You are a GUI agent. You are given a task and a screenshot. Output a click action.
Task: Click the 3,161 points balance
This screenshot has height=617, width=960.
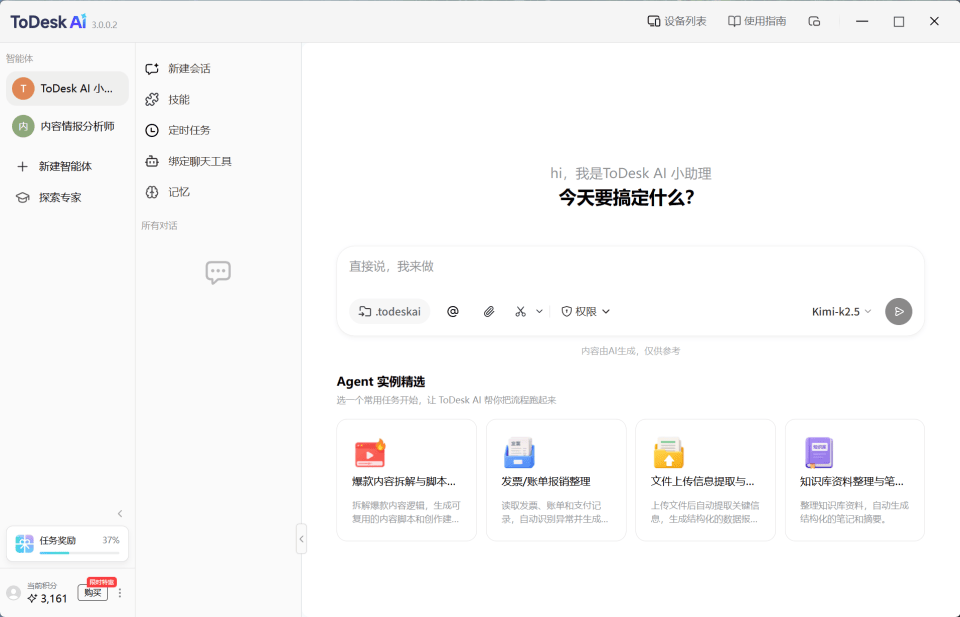pos(47,599)
